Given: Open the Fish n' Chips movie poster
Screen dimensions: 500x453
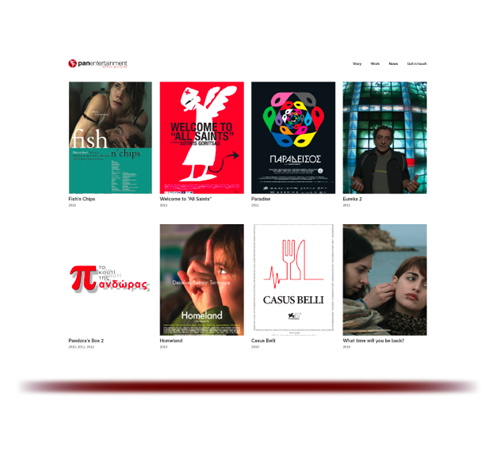Looking at the screenshot, I should (110, 138).
